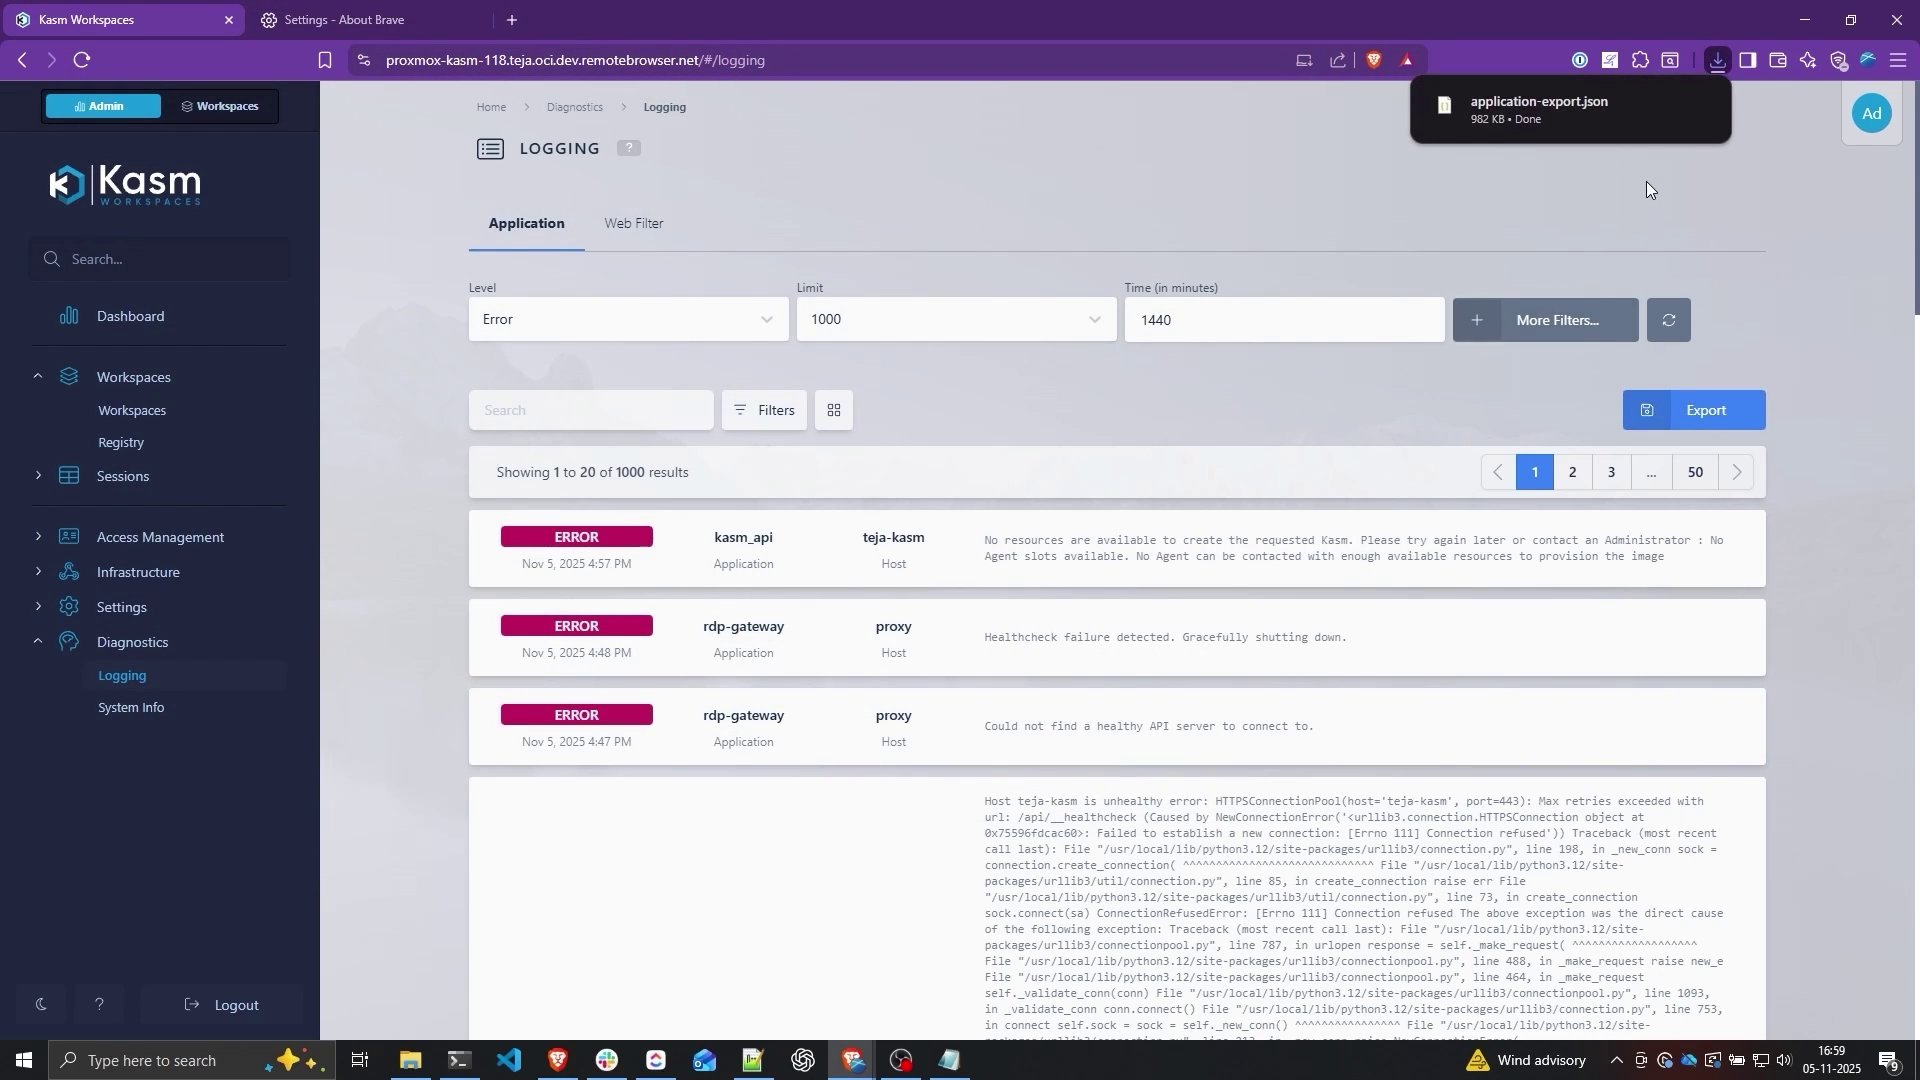Switch to Workspaces view toggle
The image size is (1920, 1080).
point(219,106)
